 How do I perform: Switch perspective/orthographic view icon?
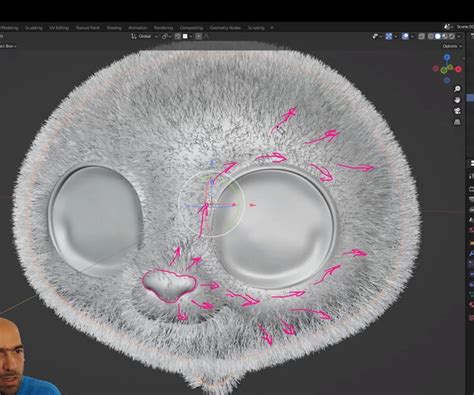point(457,122)
